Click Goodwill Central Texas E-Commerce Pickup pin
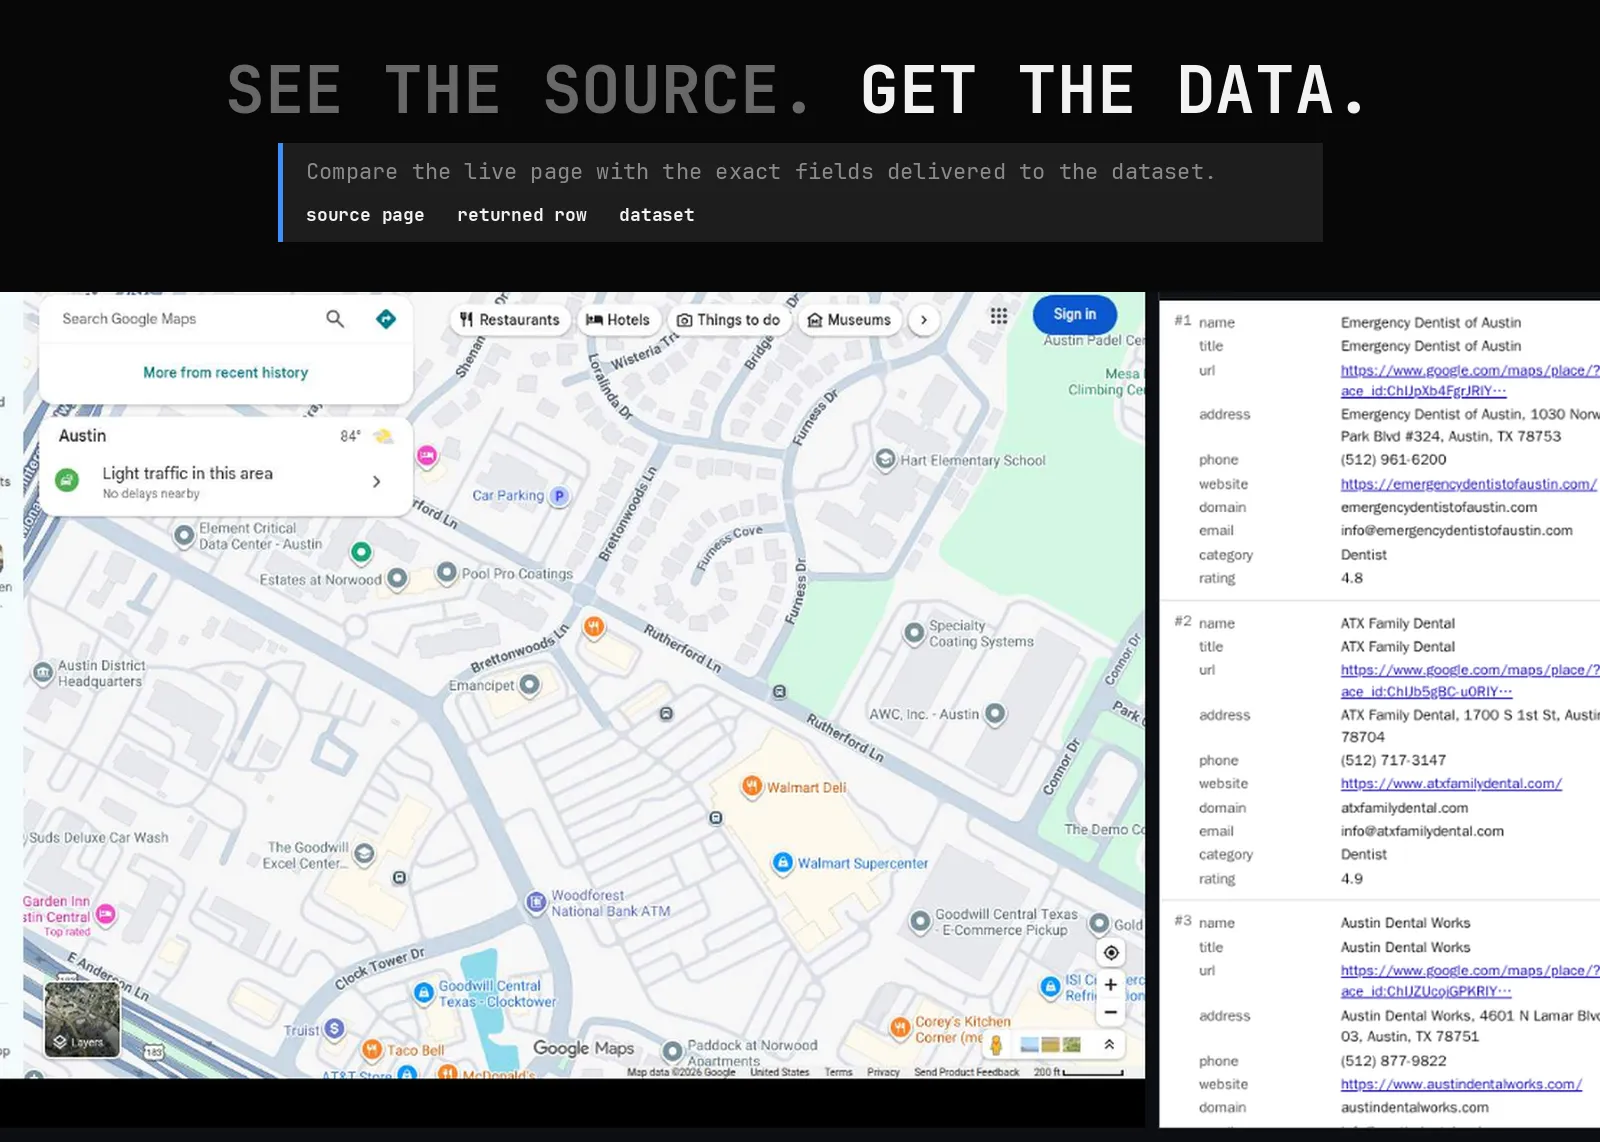 coord(920,922)
